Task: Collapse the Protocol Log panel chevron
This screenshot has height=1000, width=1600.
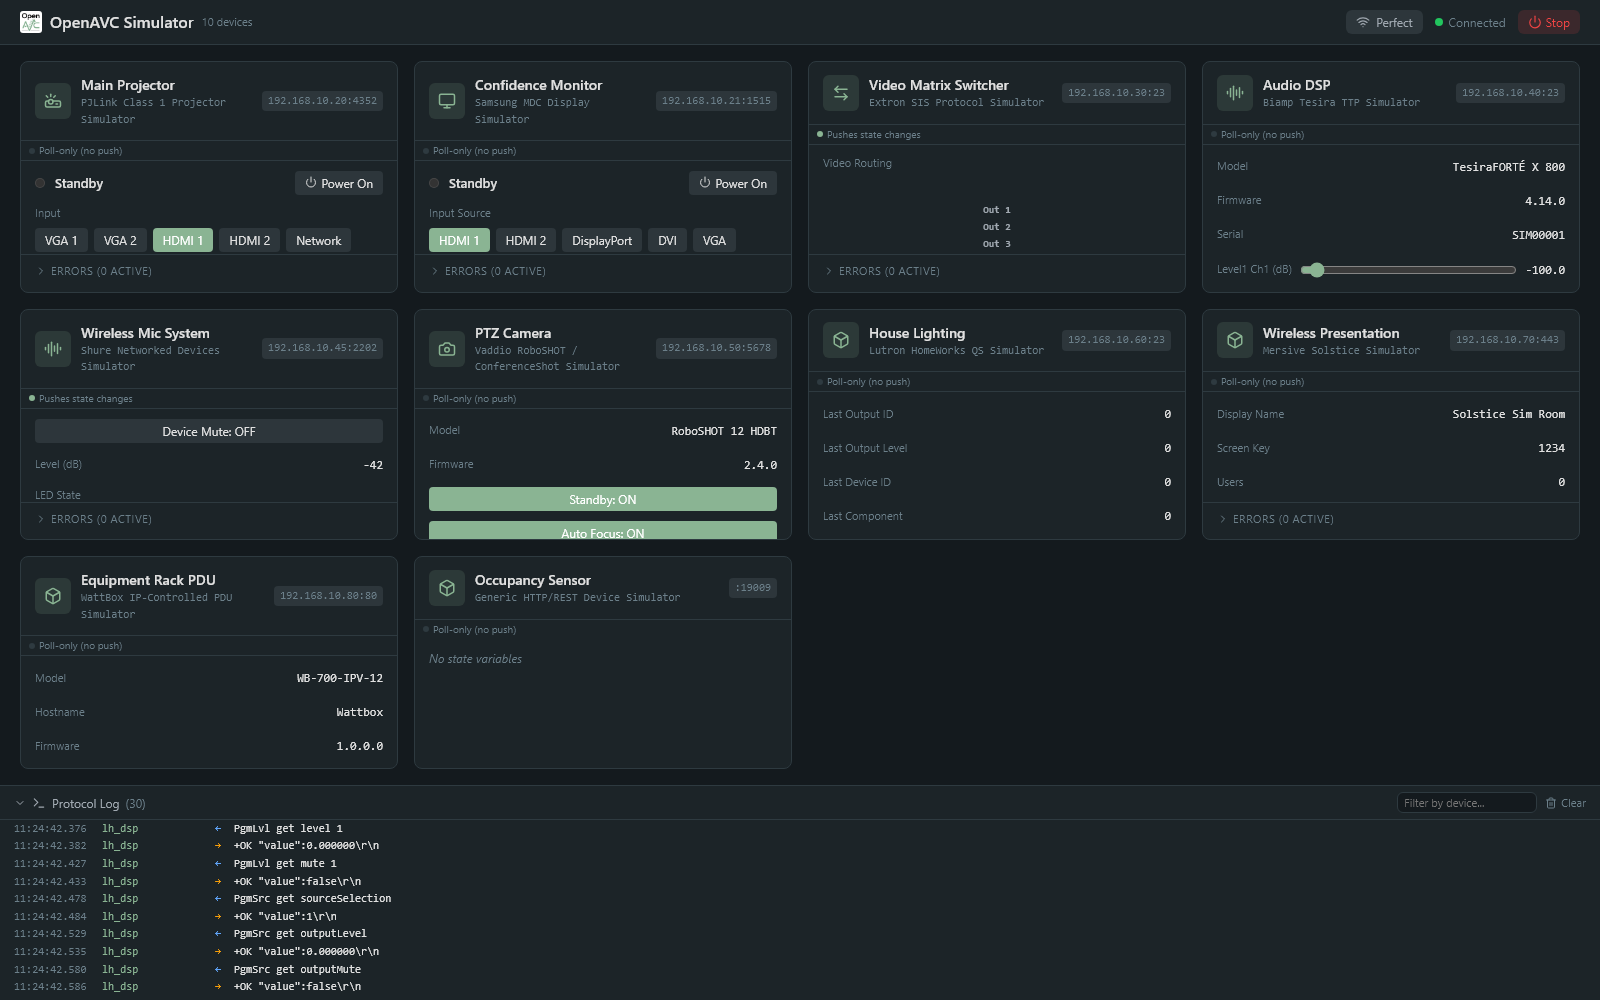Action: click(20, 803)
